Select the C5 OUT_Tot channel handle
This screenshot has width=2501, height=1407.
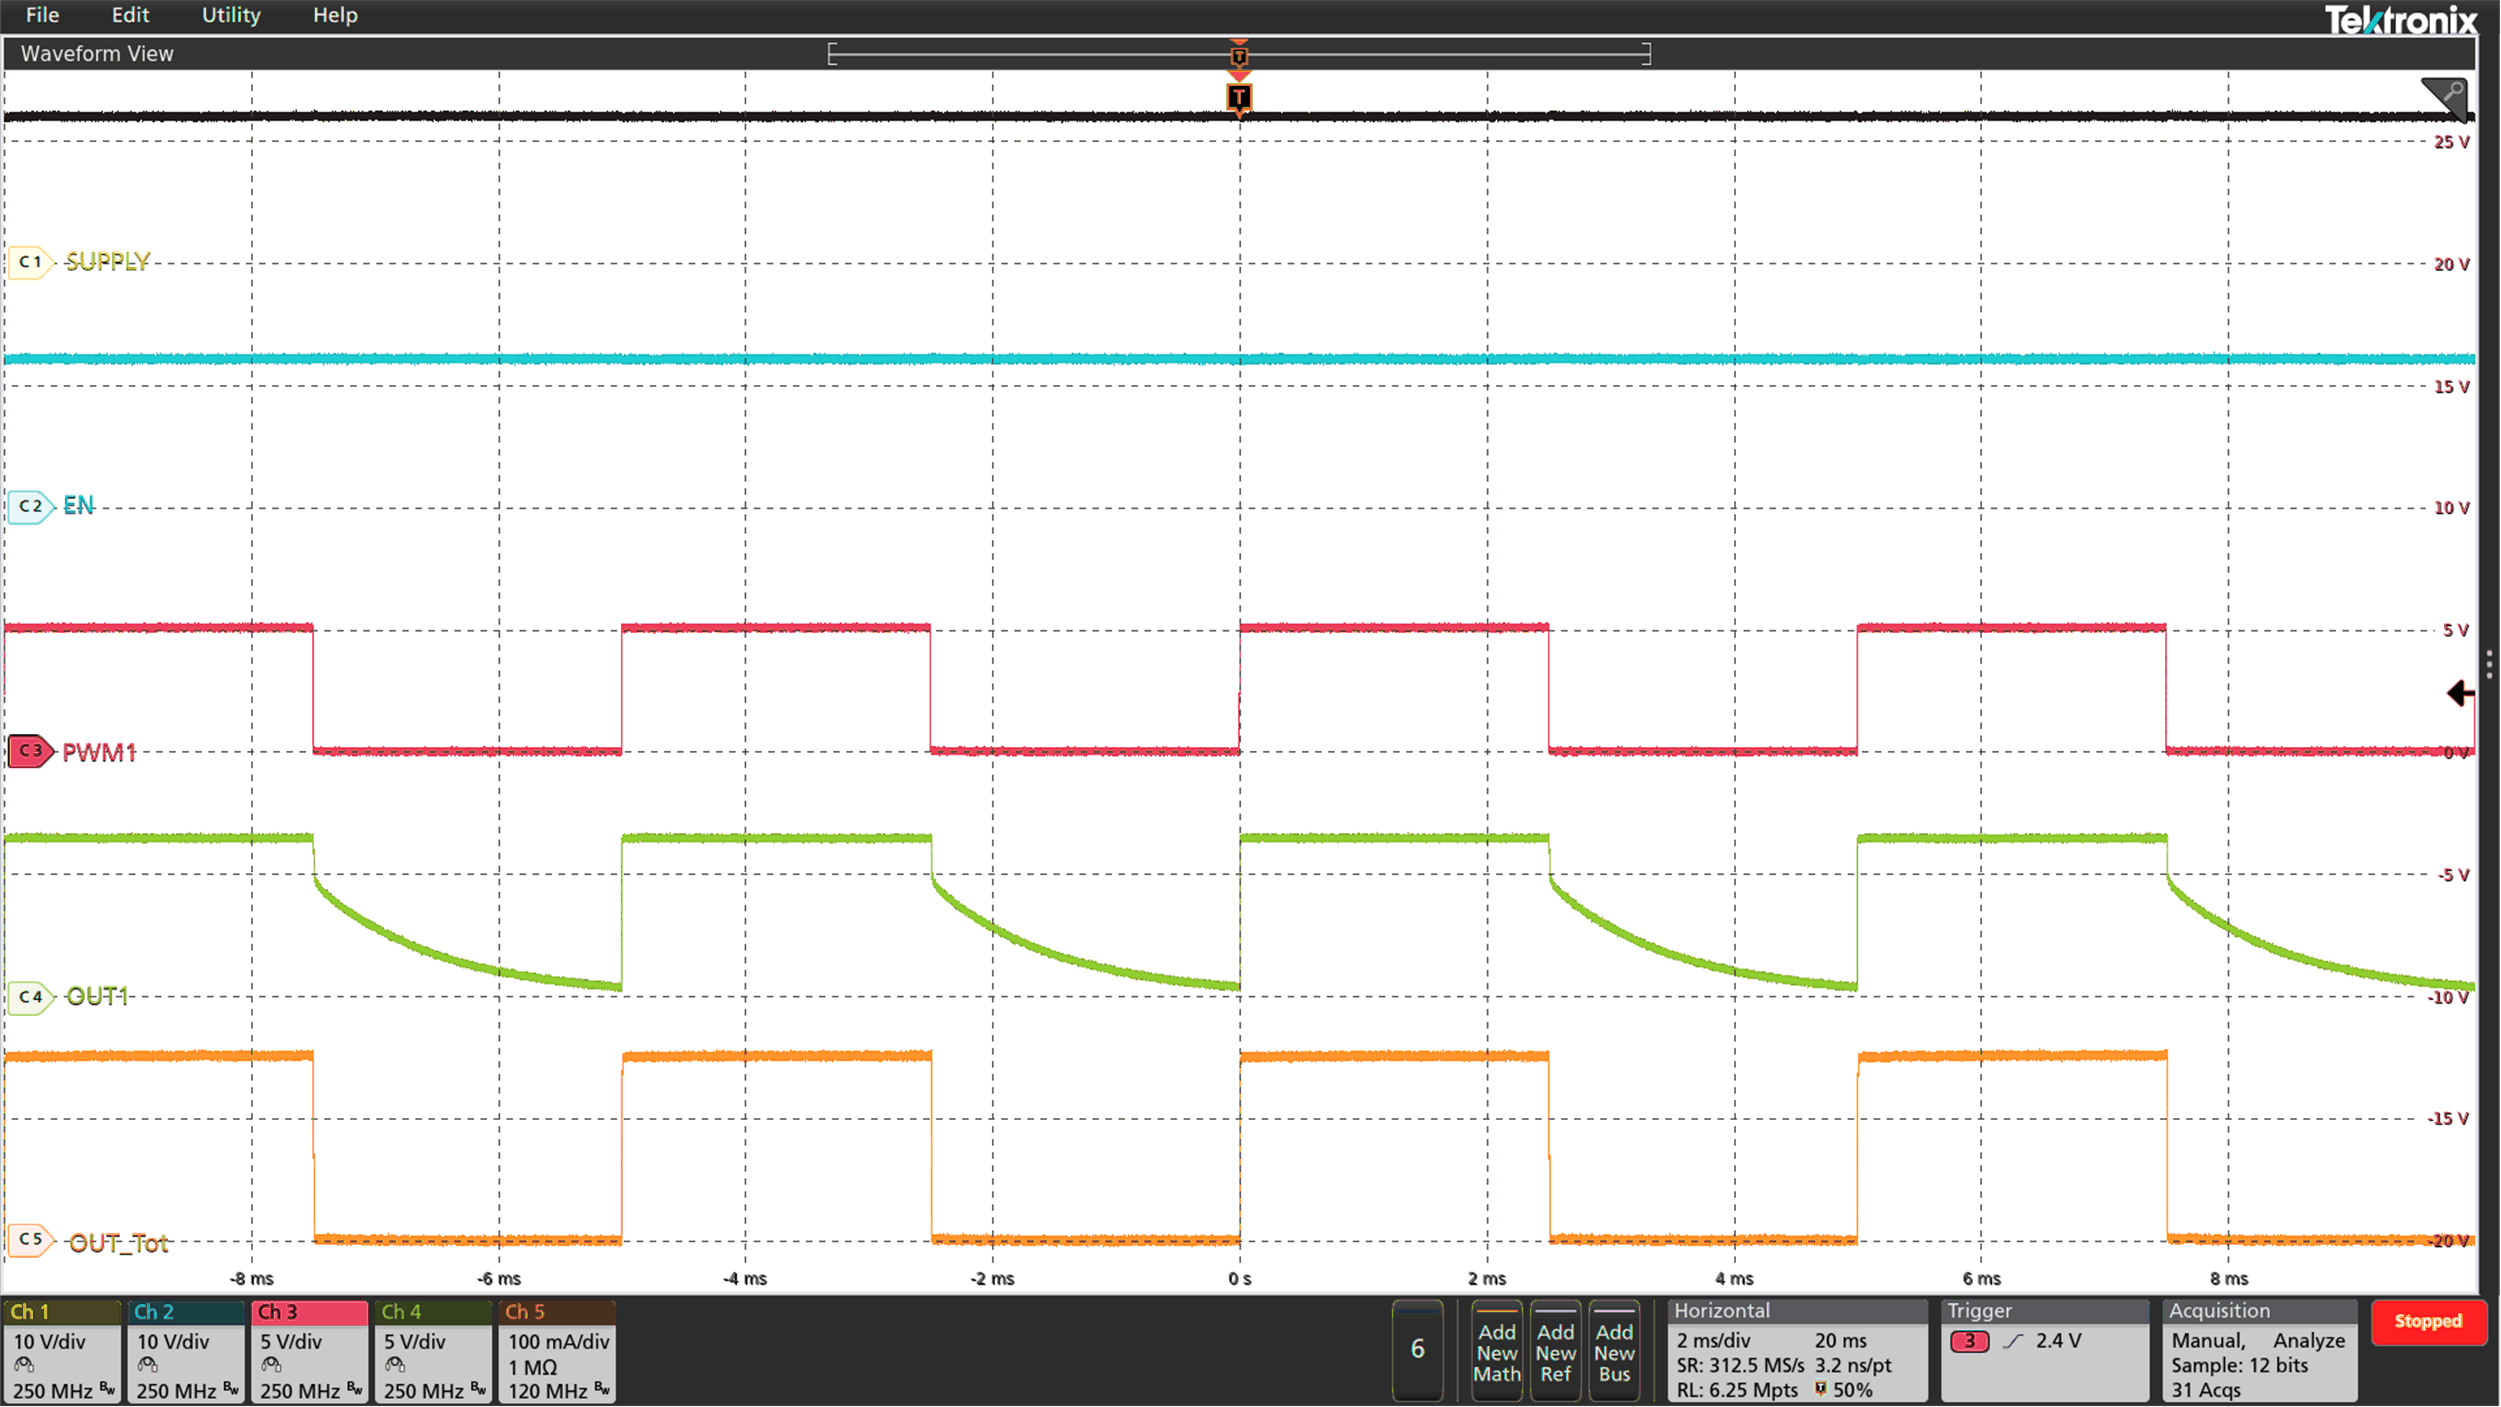[x=31, y=1240]
